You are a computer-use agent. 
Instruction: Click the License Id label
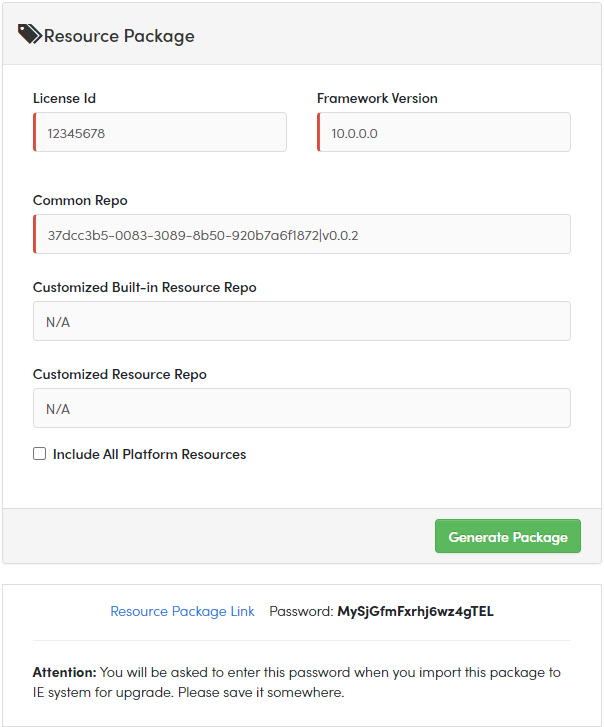[x=64, y=98]
